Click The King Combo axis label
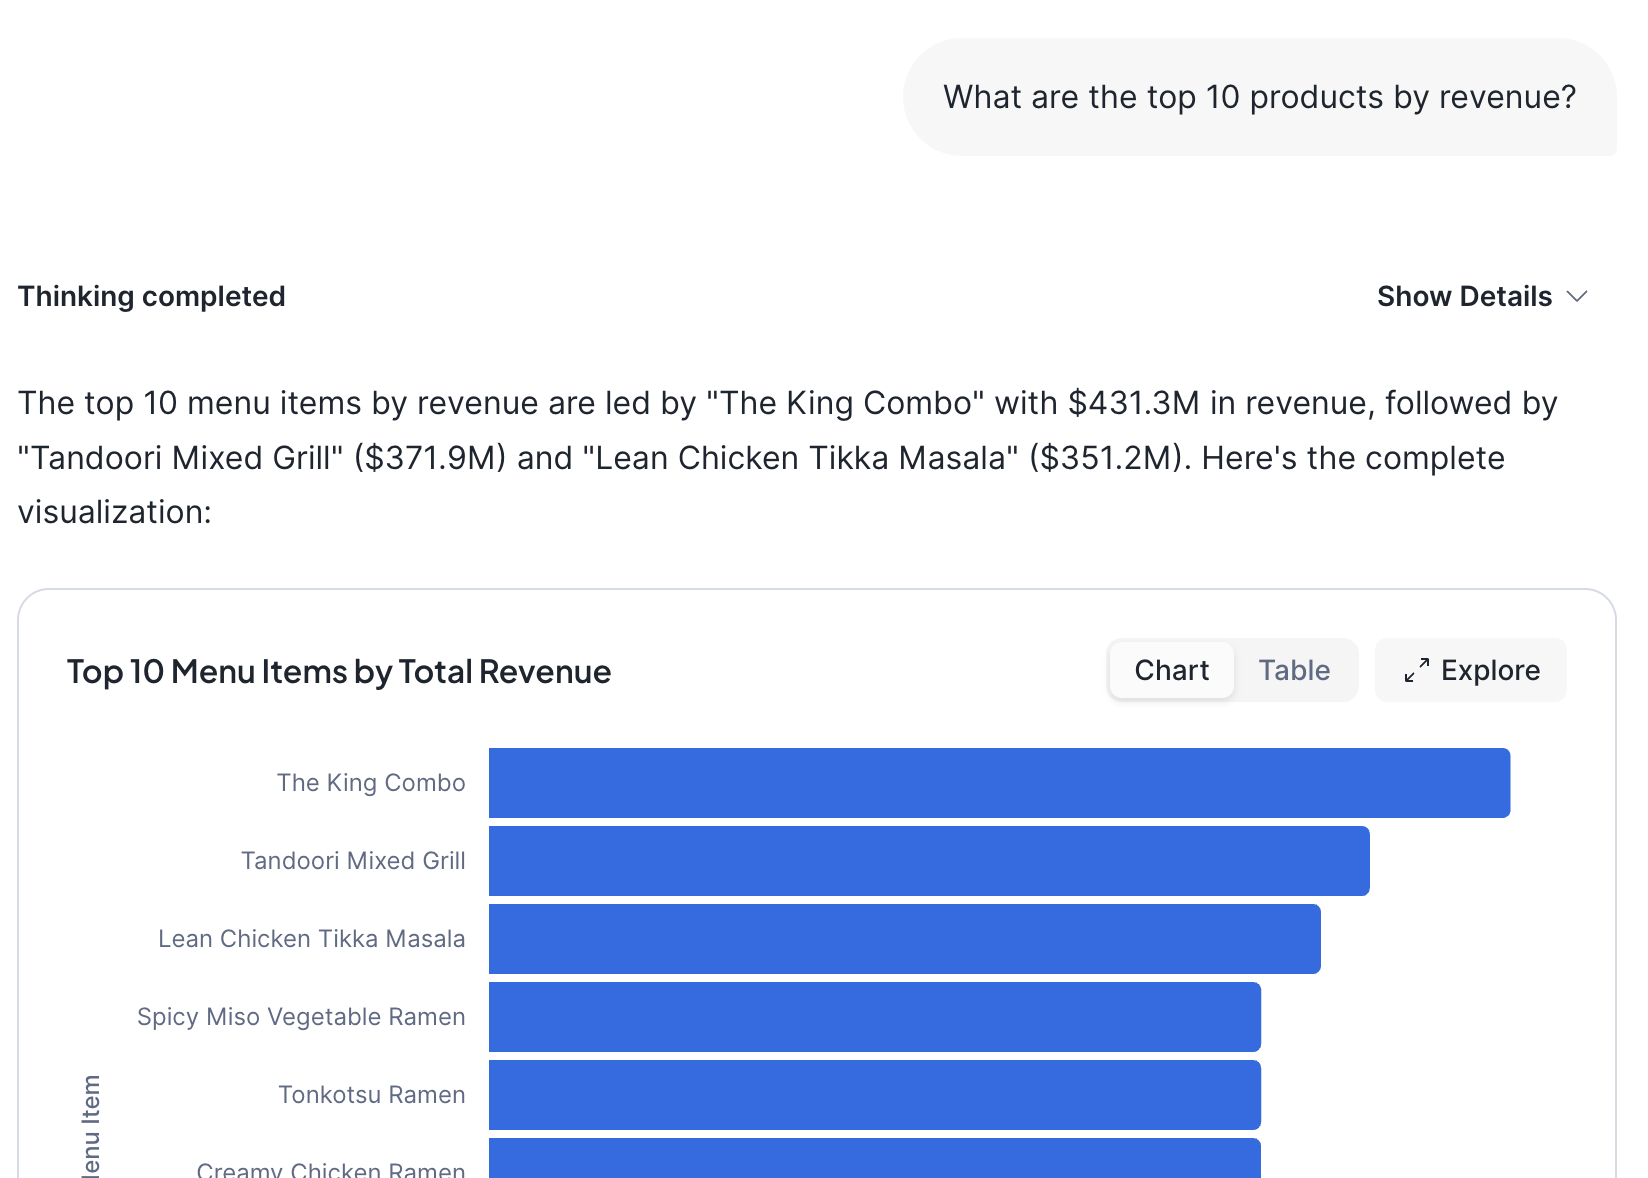 click(371, 783)
